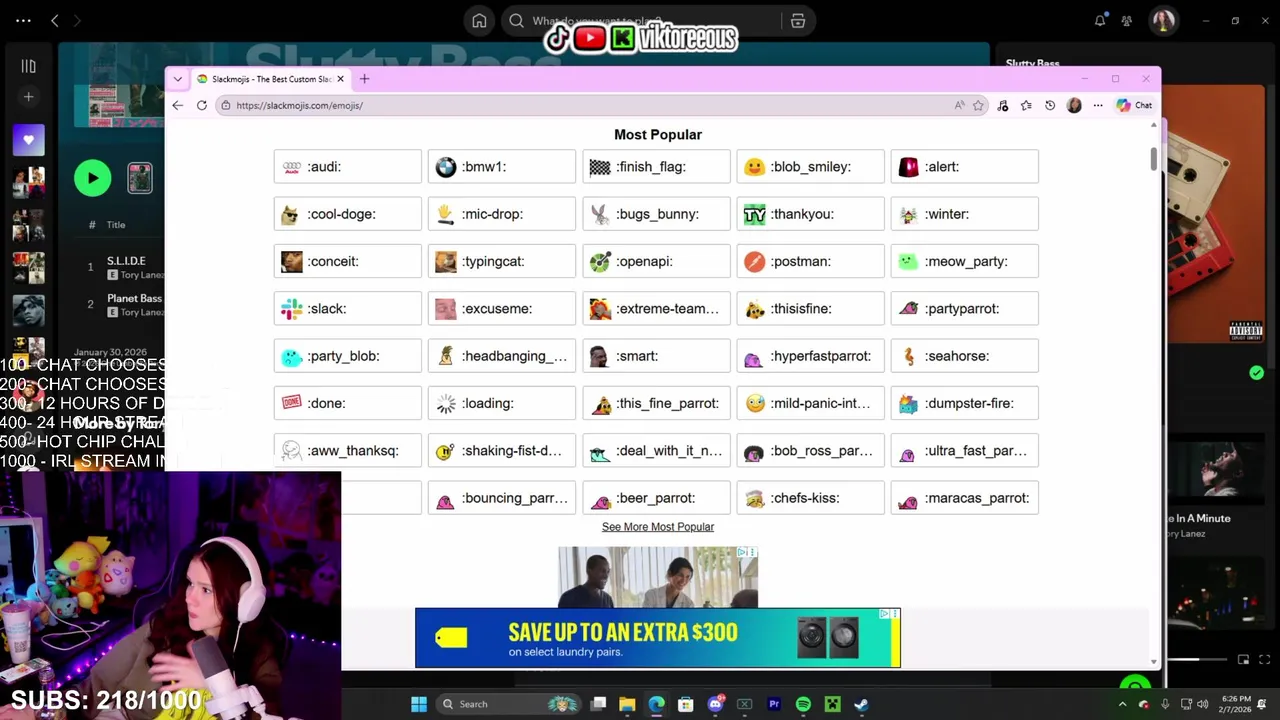Click the :done: emoji entry

pos(347,403)
